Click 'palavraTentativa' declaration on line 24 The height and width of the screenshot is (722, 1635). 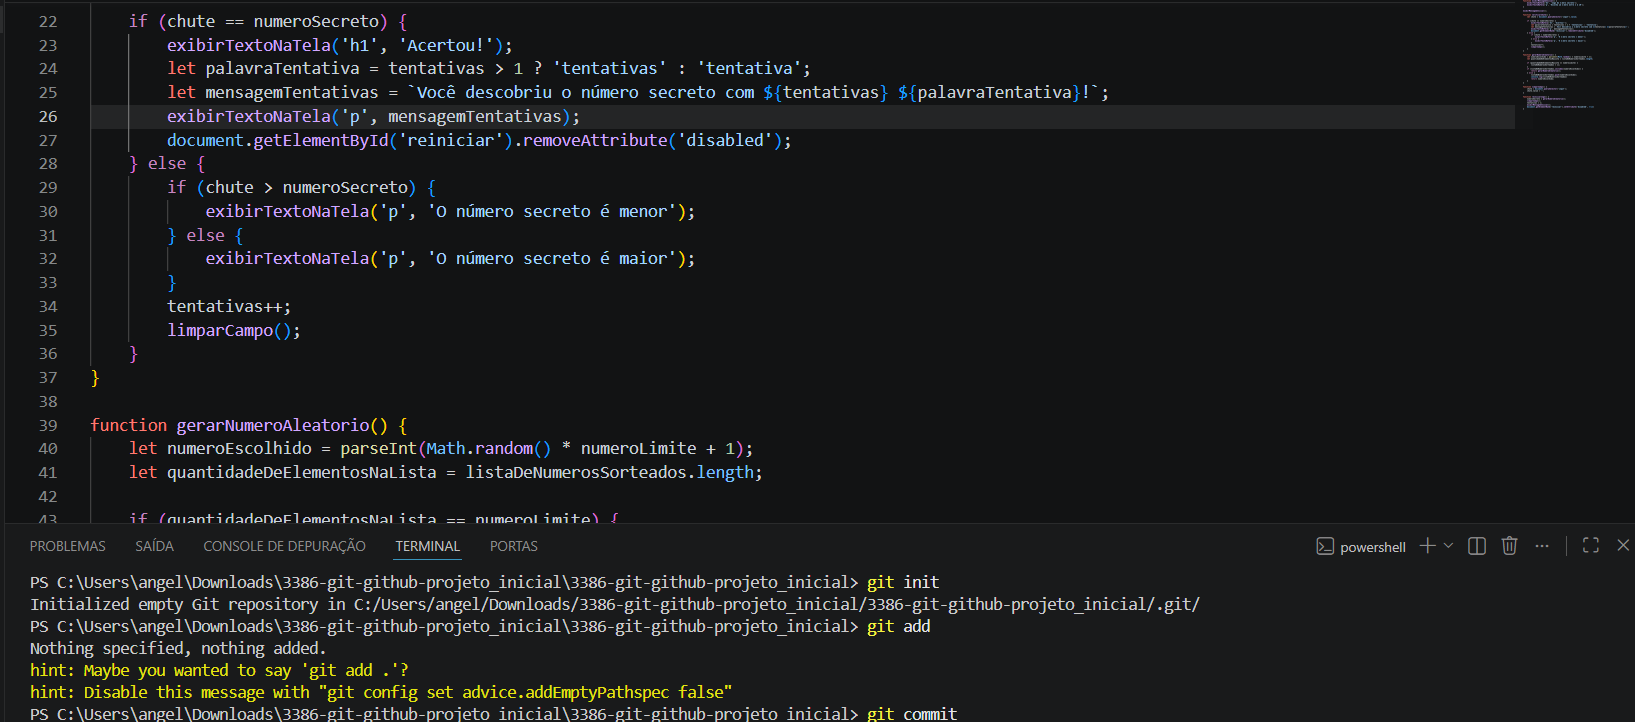(282, 68)
